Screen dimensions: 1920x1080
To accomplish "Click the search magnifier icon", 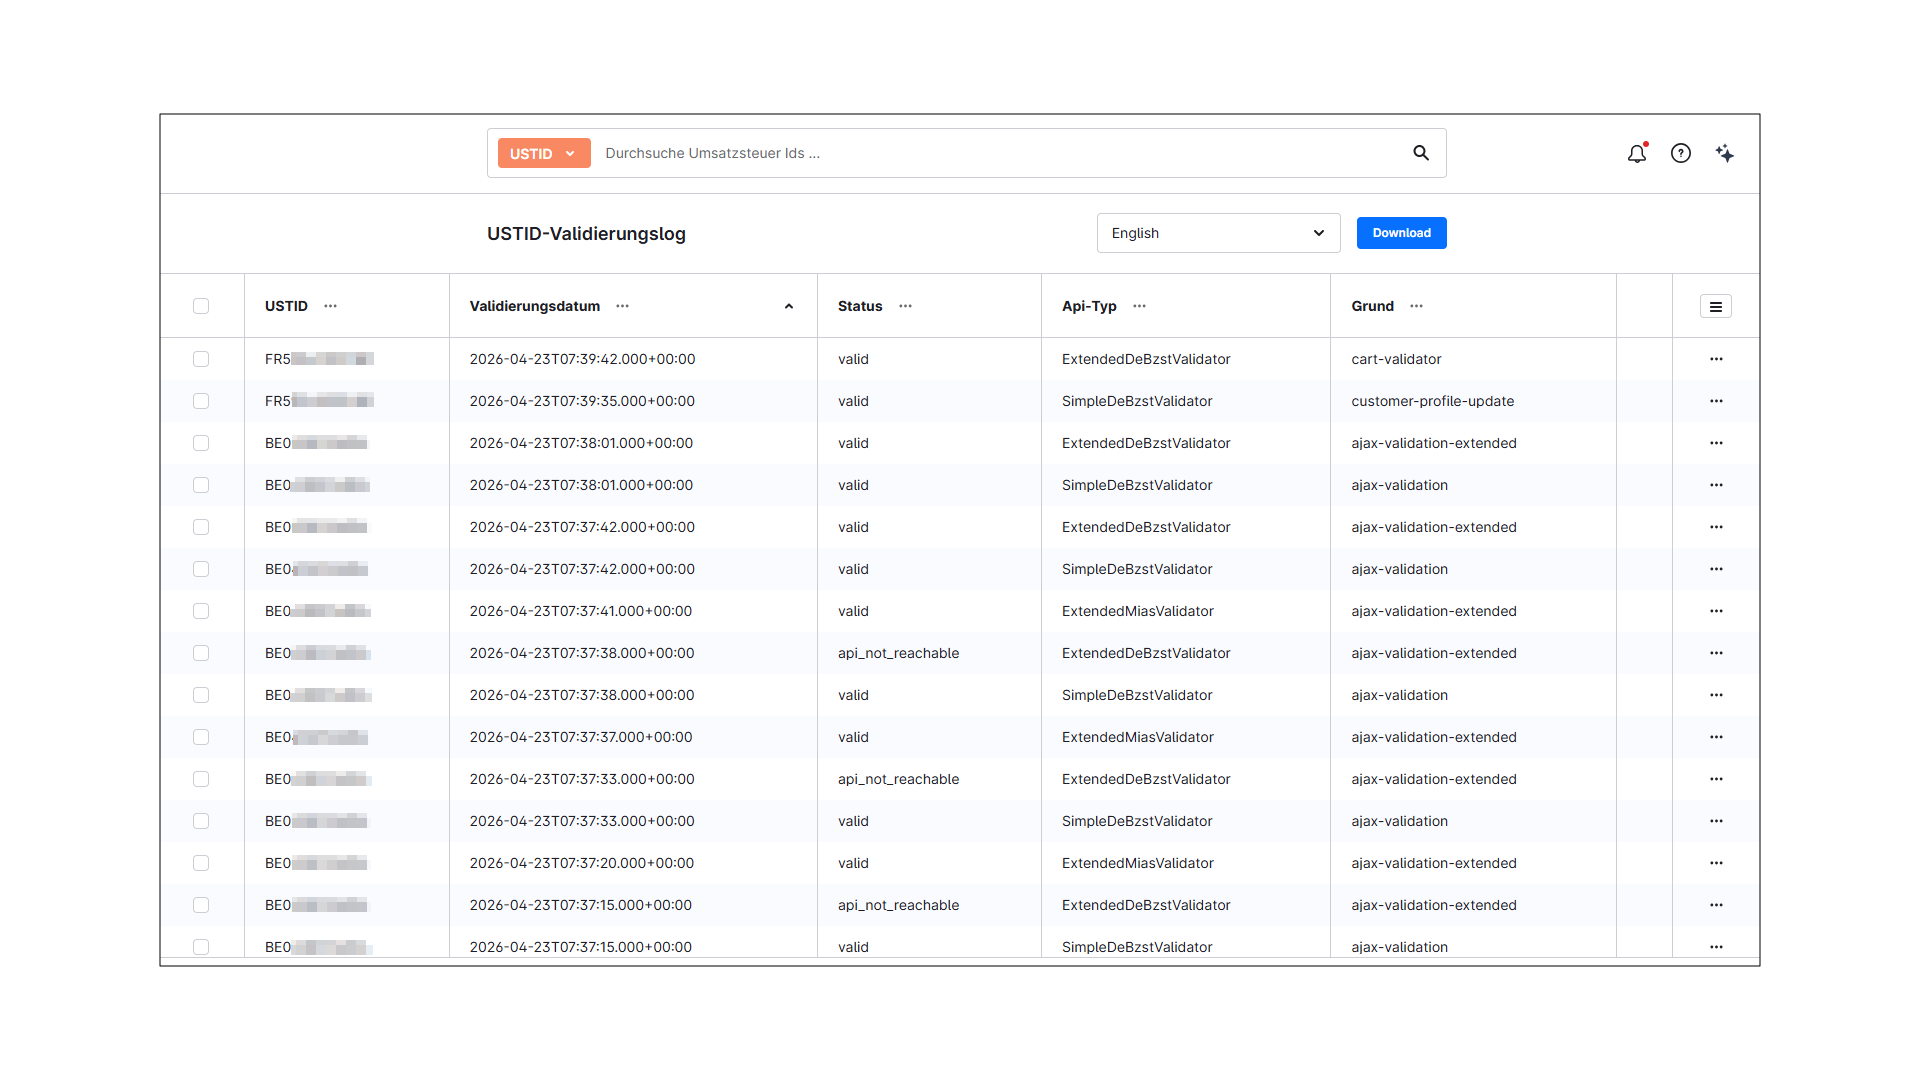I will click(1420, 153).
